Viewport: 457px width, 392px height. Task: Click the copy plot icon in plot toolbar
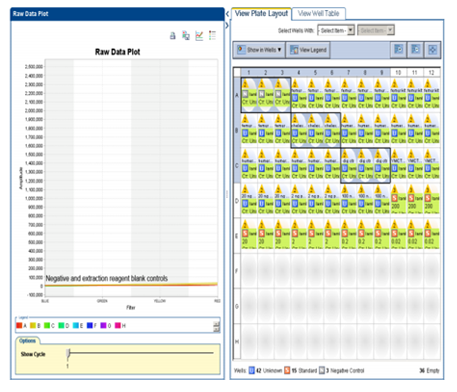tap(186, 35)
